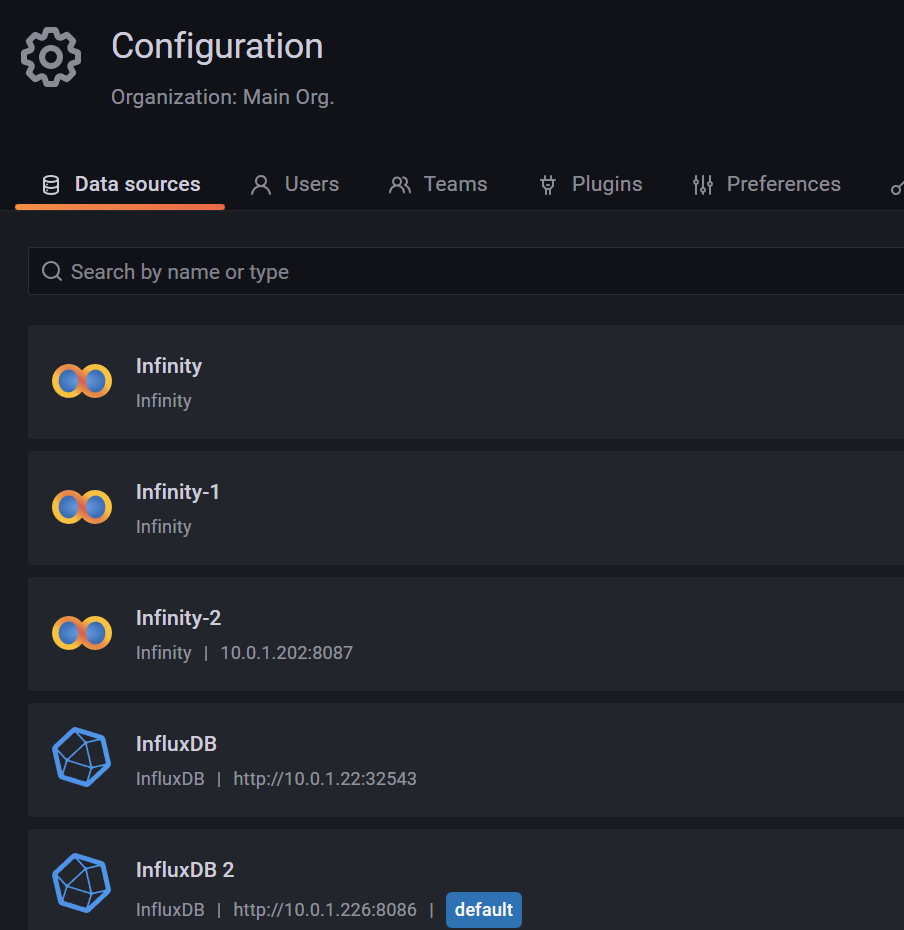The width and height of the screenshot is (904, 930).
Task: Click the Infinity-1 data source logo
Action: [82, 507]
